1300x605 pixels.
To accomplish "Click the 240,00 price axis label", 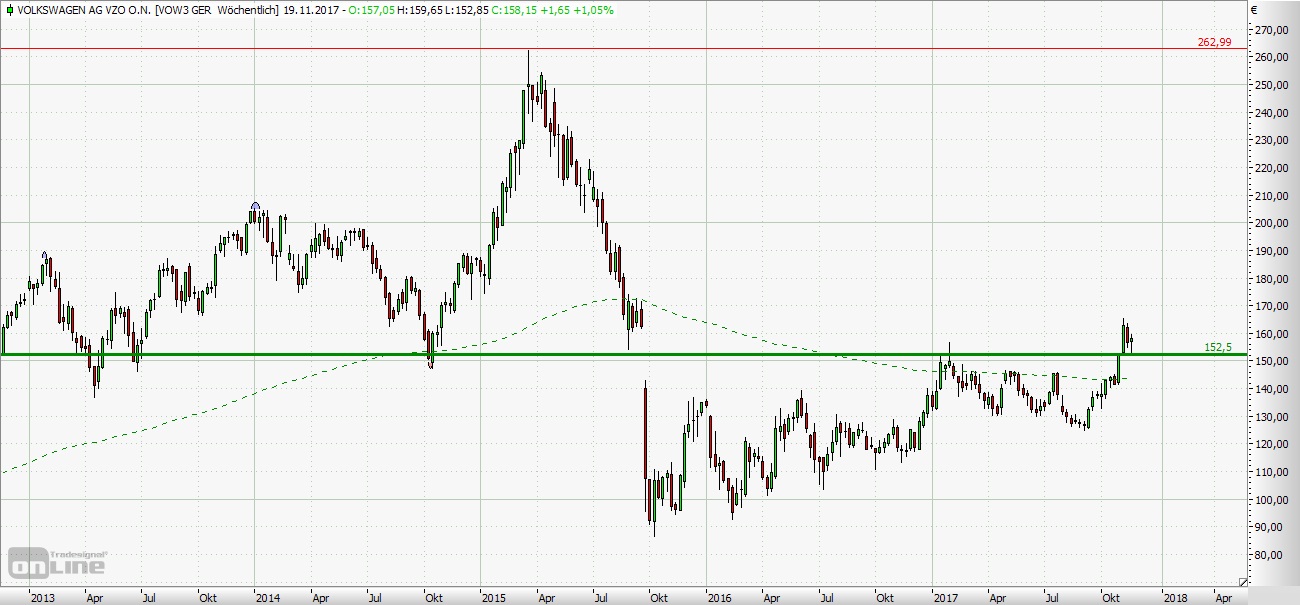I will (1272, 113).
